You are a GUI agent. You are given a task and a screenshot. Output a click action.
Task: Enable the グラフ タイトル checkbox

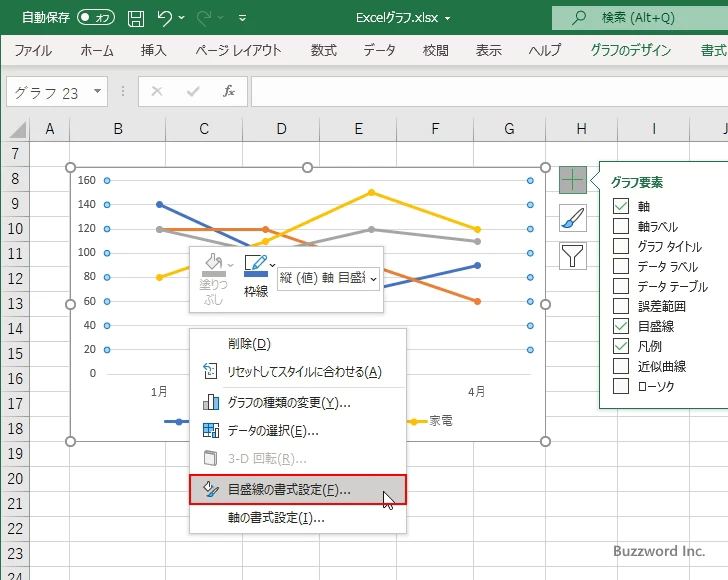pos(621,246)
